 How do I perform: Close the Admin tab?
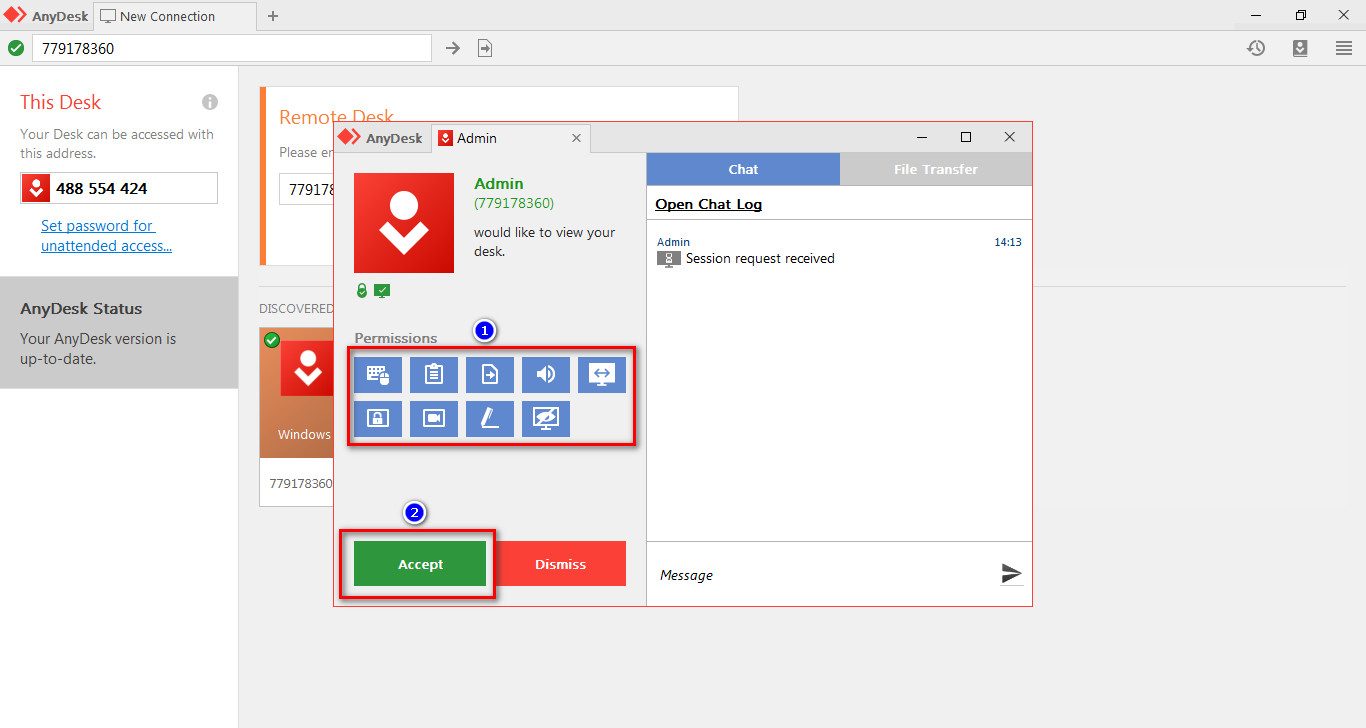click(x=576, y=138)
